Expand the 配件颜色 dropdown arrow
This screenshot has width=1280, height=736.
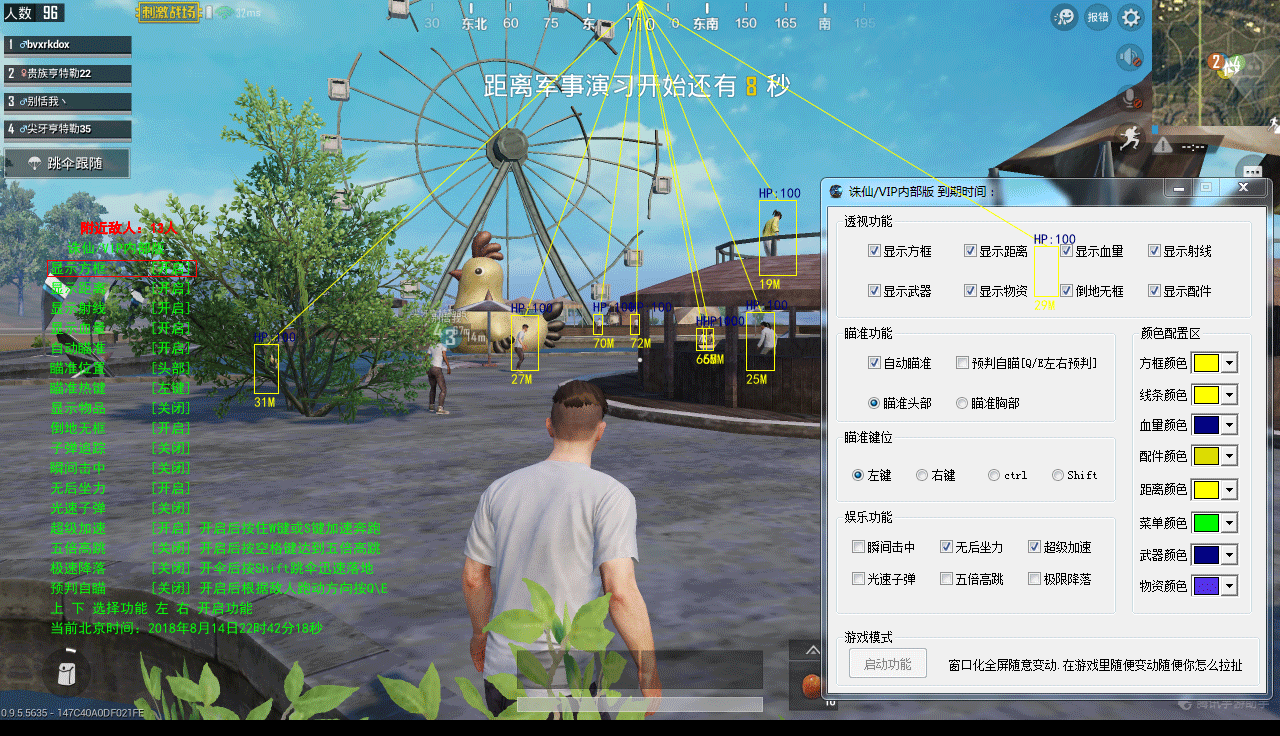[1229, 456]
